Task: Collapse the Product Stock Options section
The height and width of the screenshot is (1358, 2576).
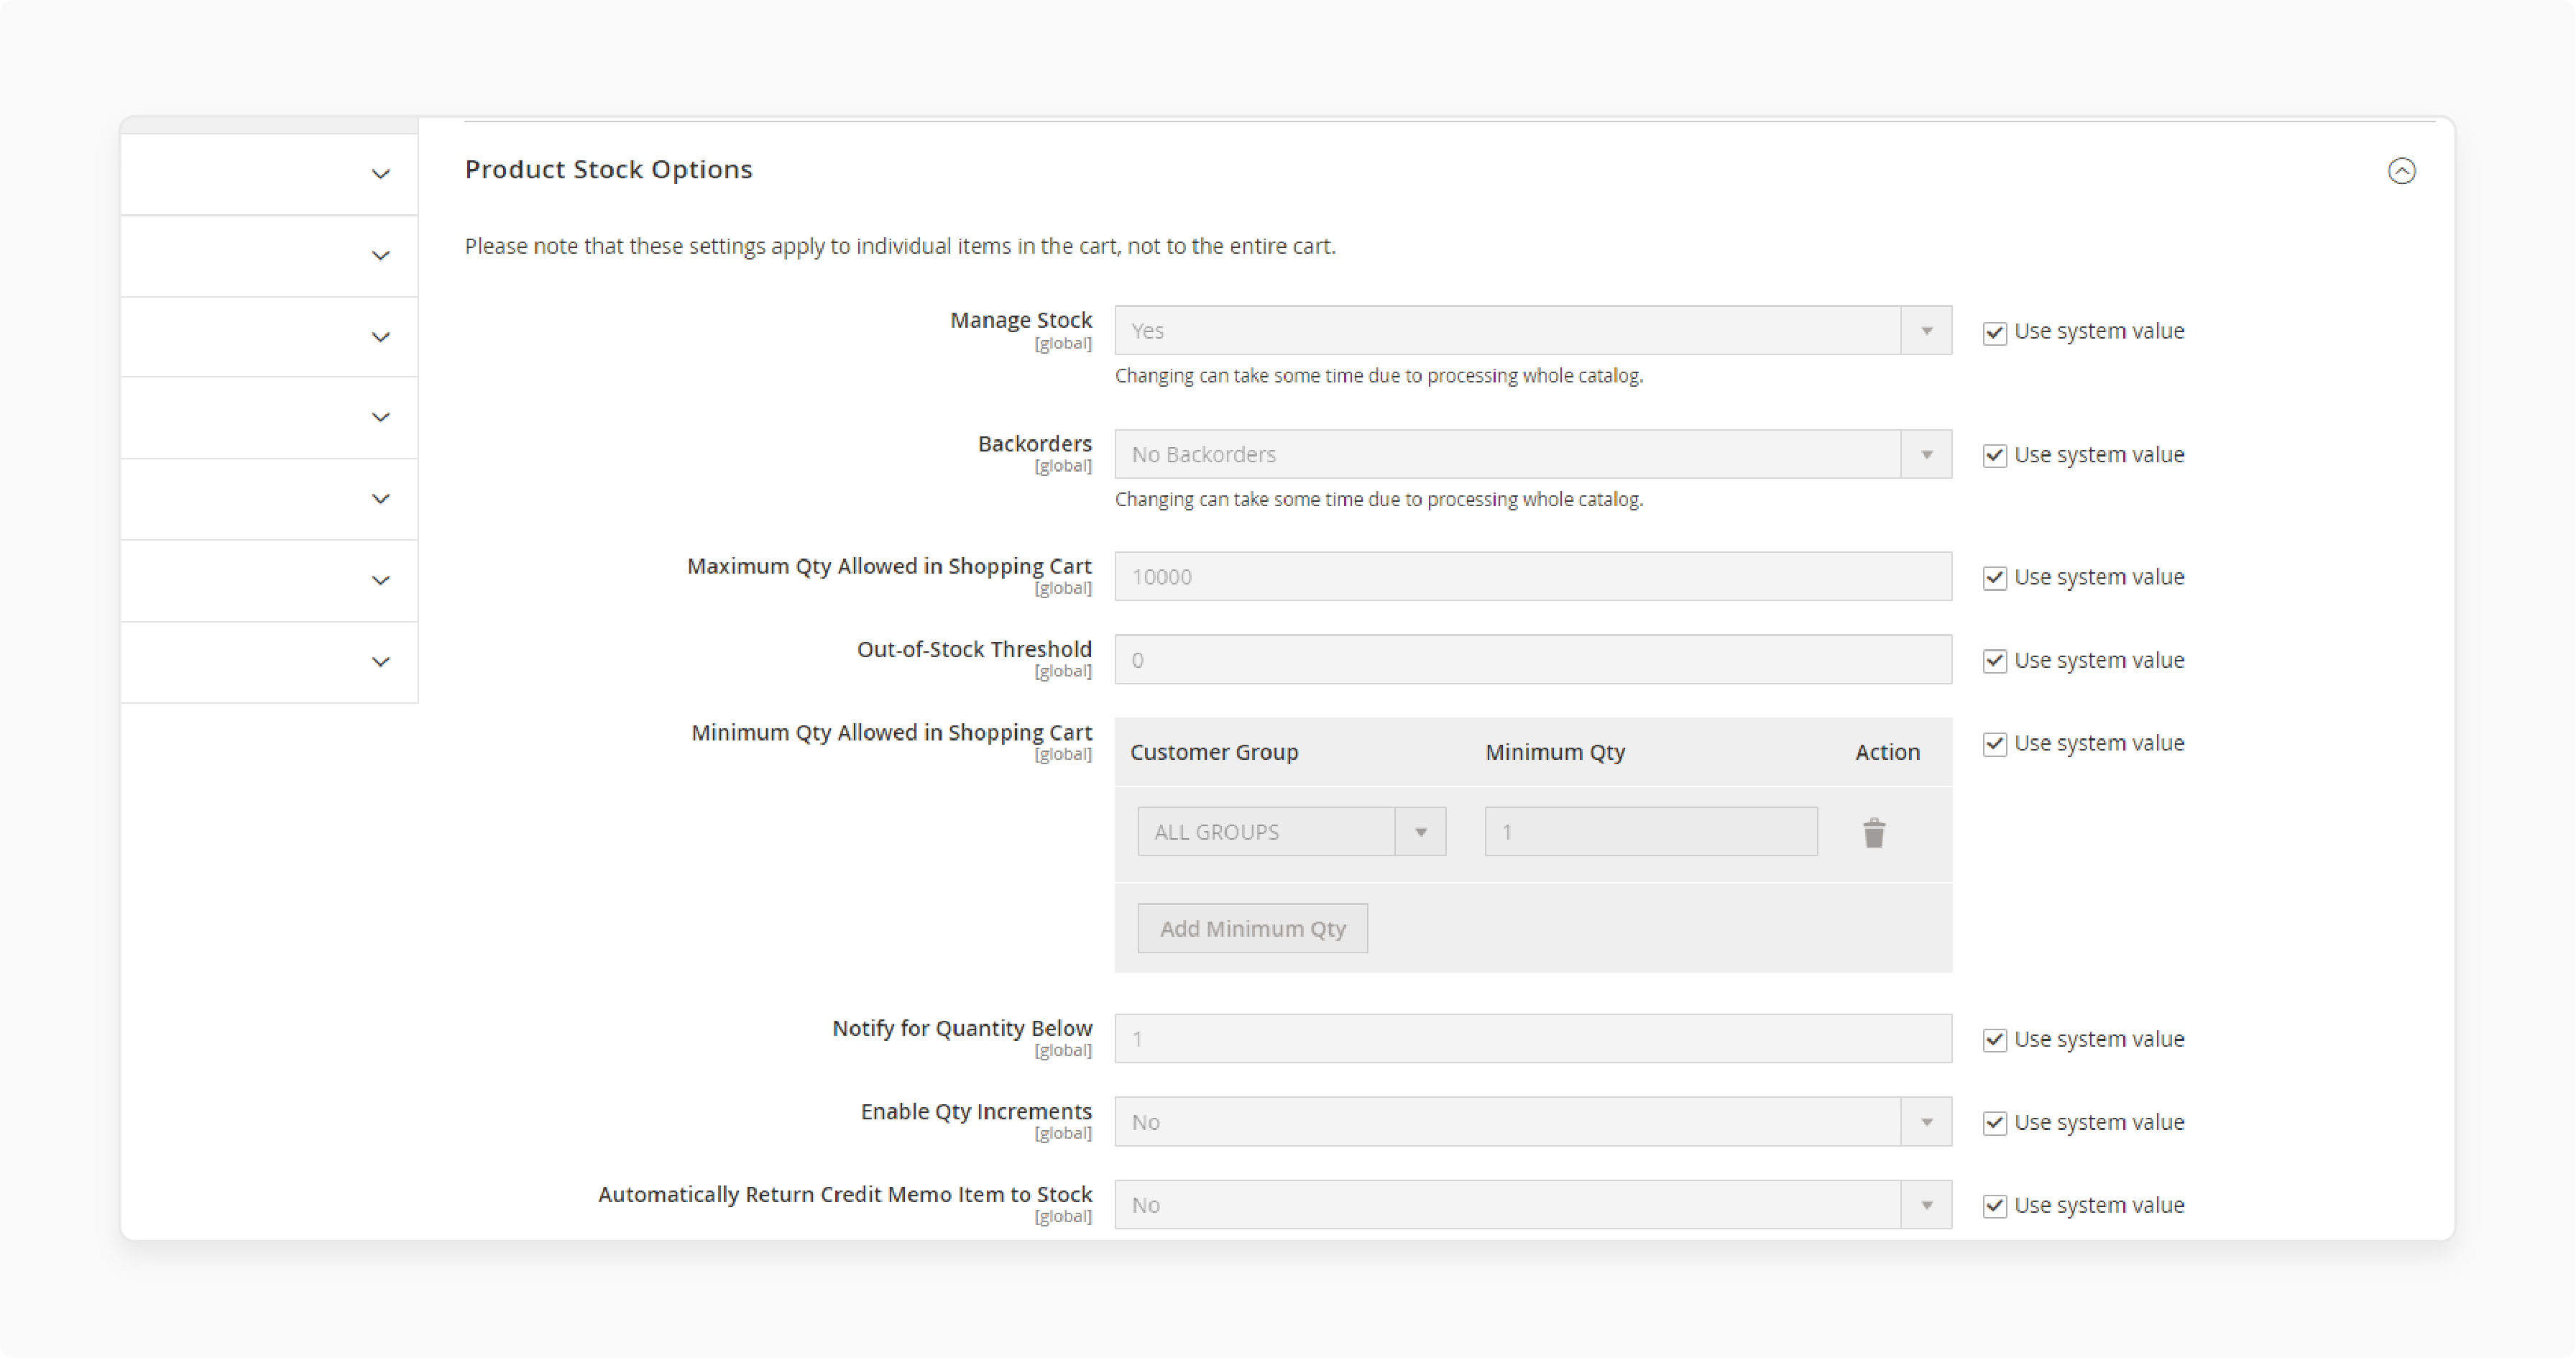Action: coord(2401,171)
